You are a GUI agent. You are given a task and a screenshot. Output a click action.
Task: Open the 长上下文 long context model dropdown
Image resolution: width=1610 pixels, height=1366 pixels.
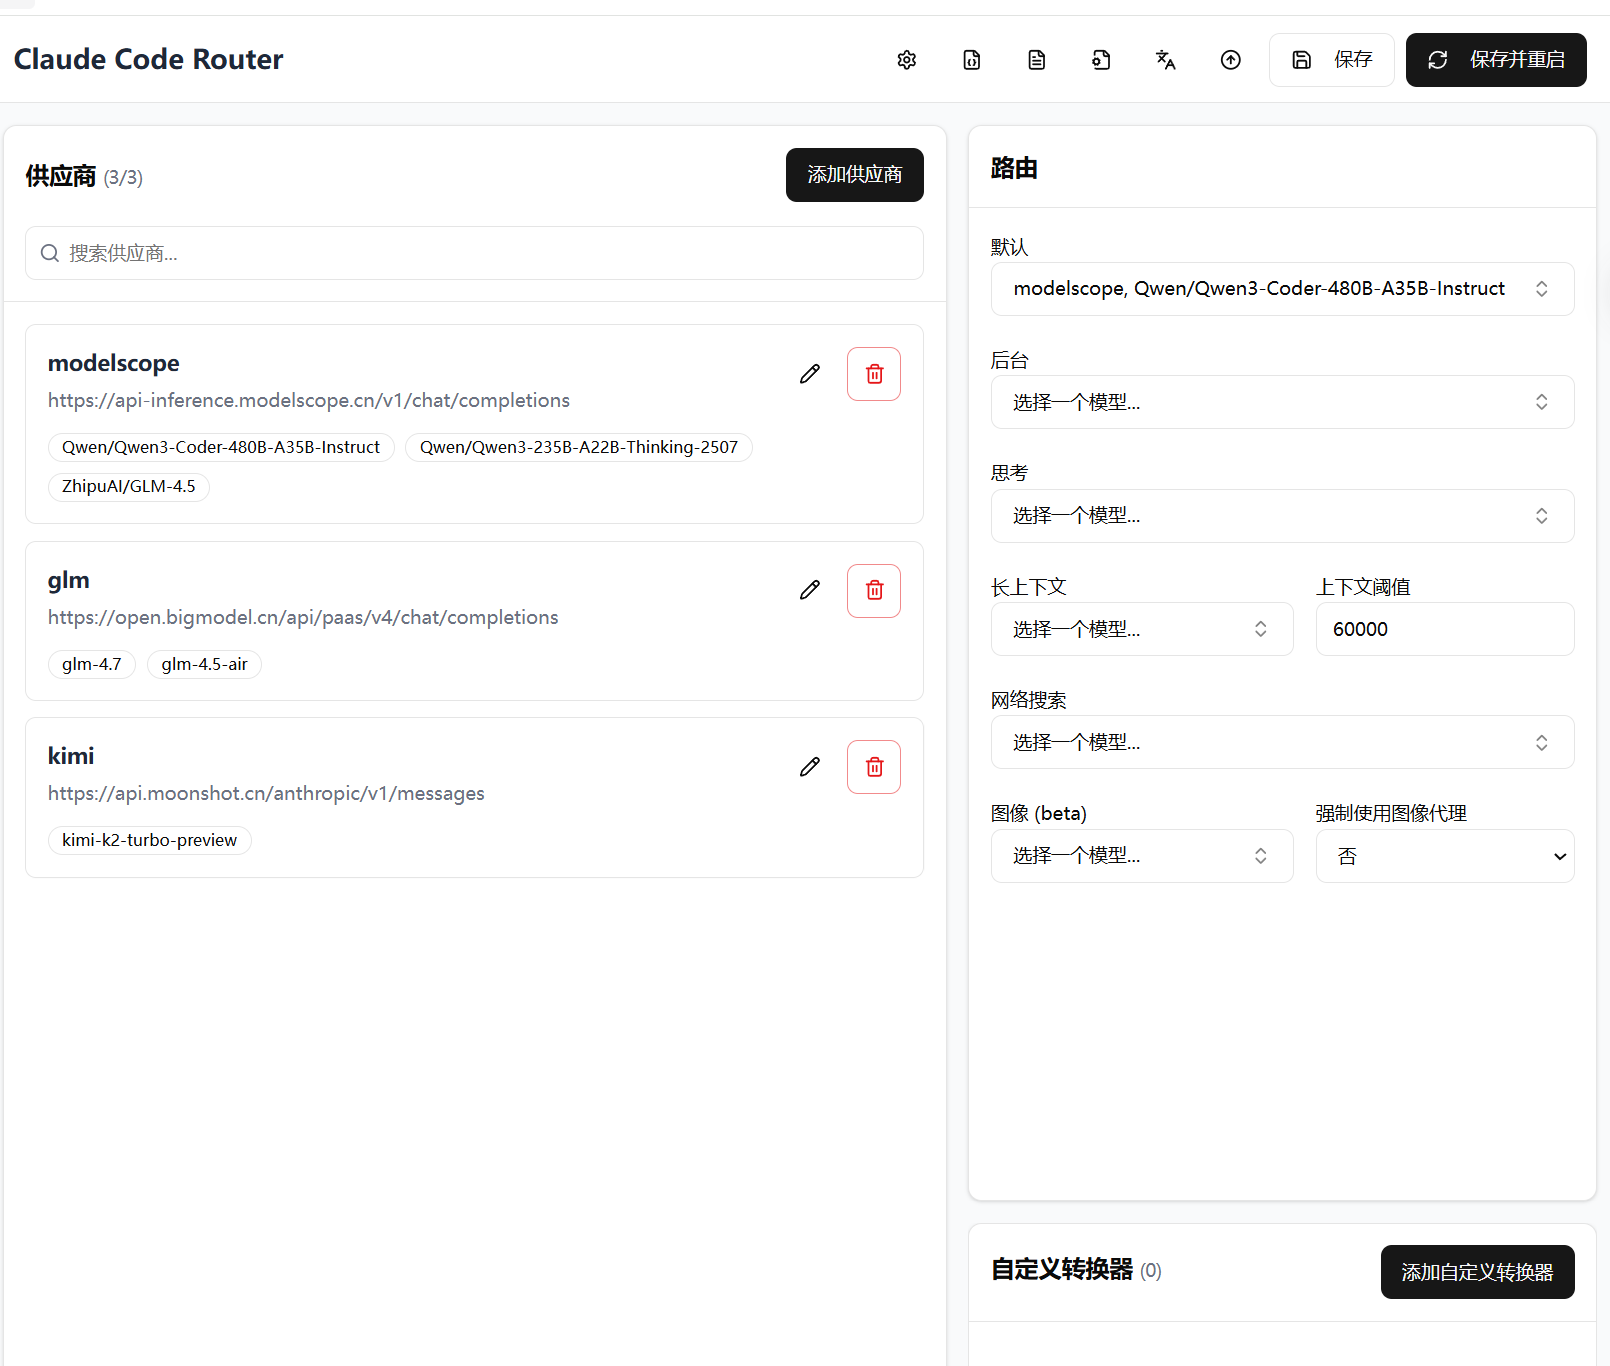pyautogui.click(x=1142, y=629)
